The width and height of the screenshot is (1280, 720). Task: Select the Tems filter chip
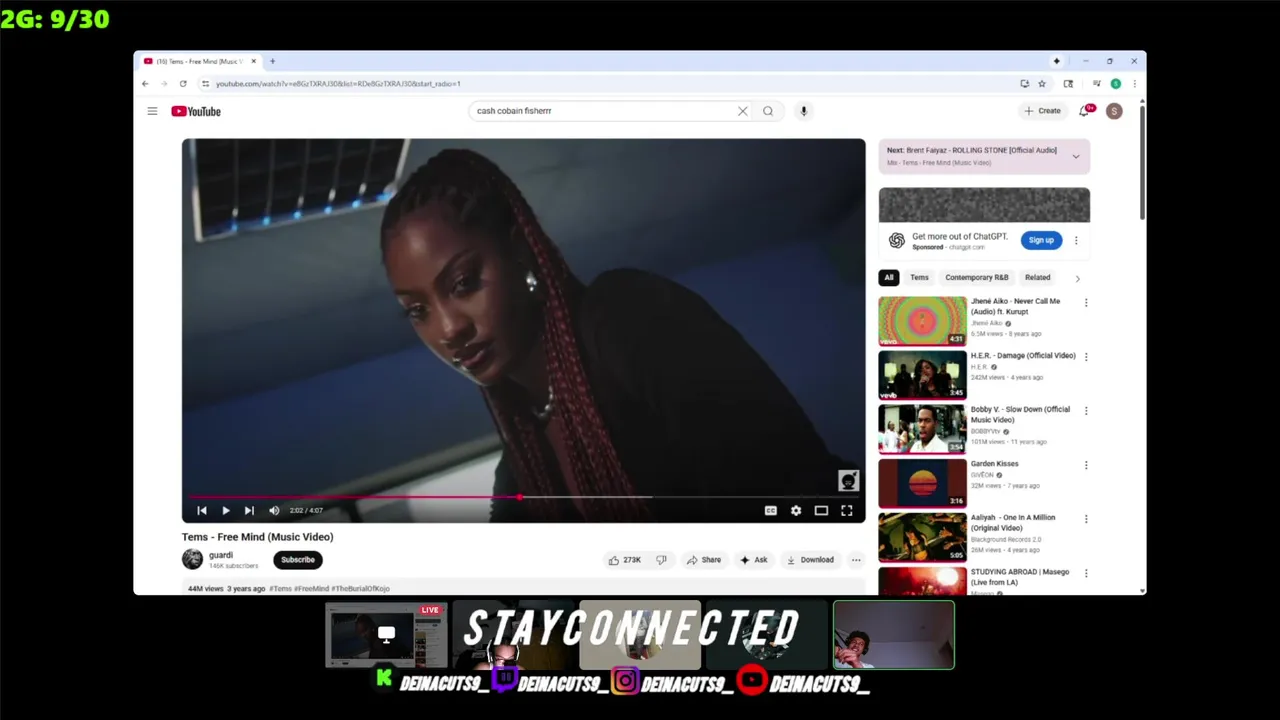[x=919, y=277]
